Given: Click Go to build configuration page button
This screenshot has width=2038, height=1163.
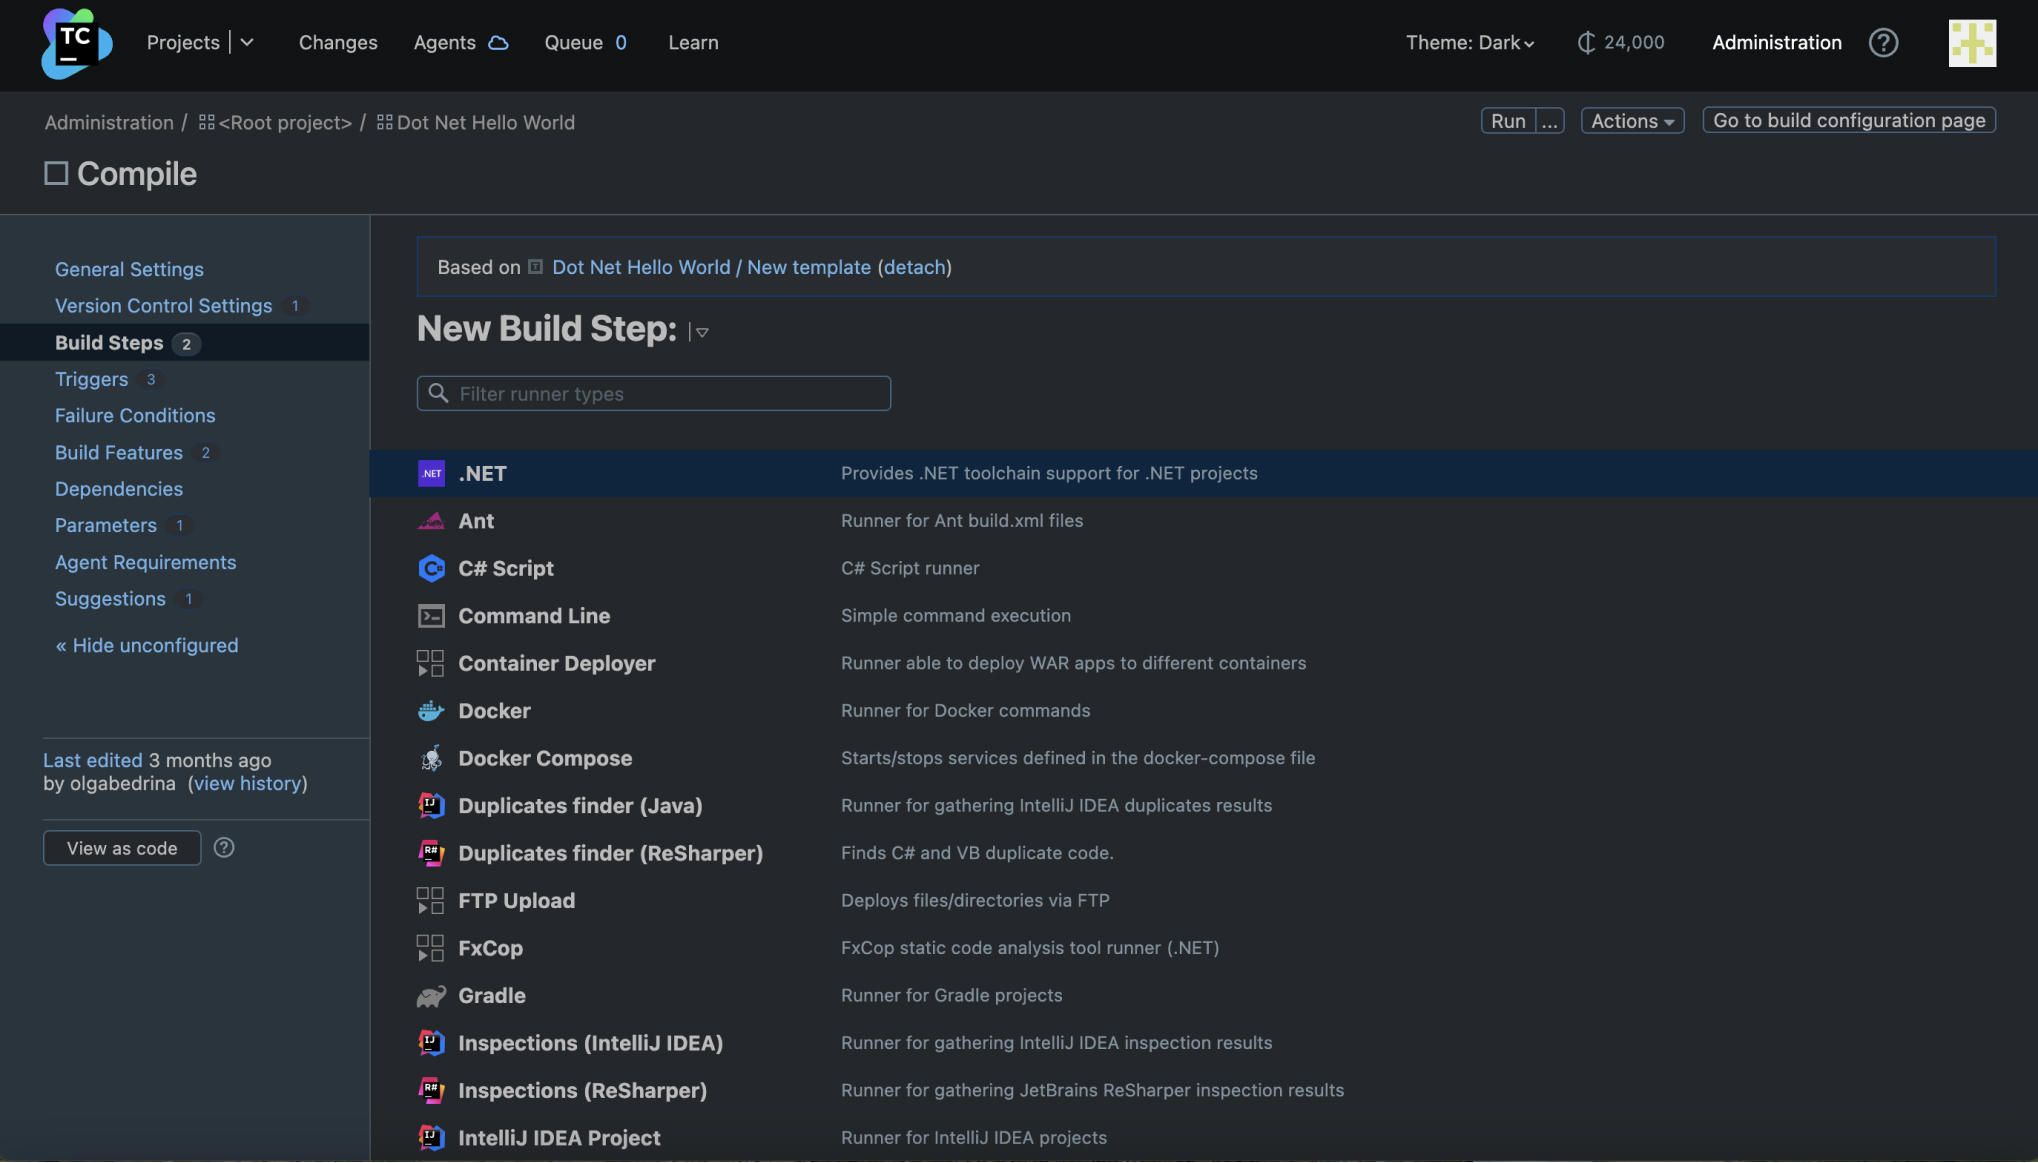Looking at the screenshot, I should (1849, 119).
